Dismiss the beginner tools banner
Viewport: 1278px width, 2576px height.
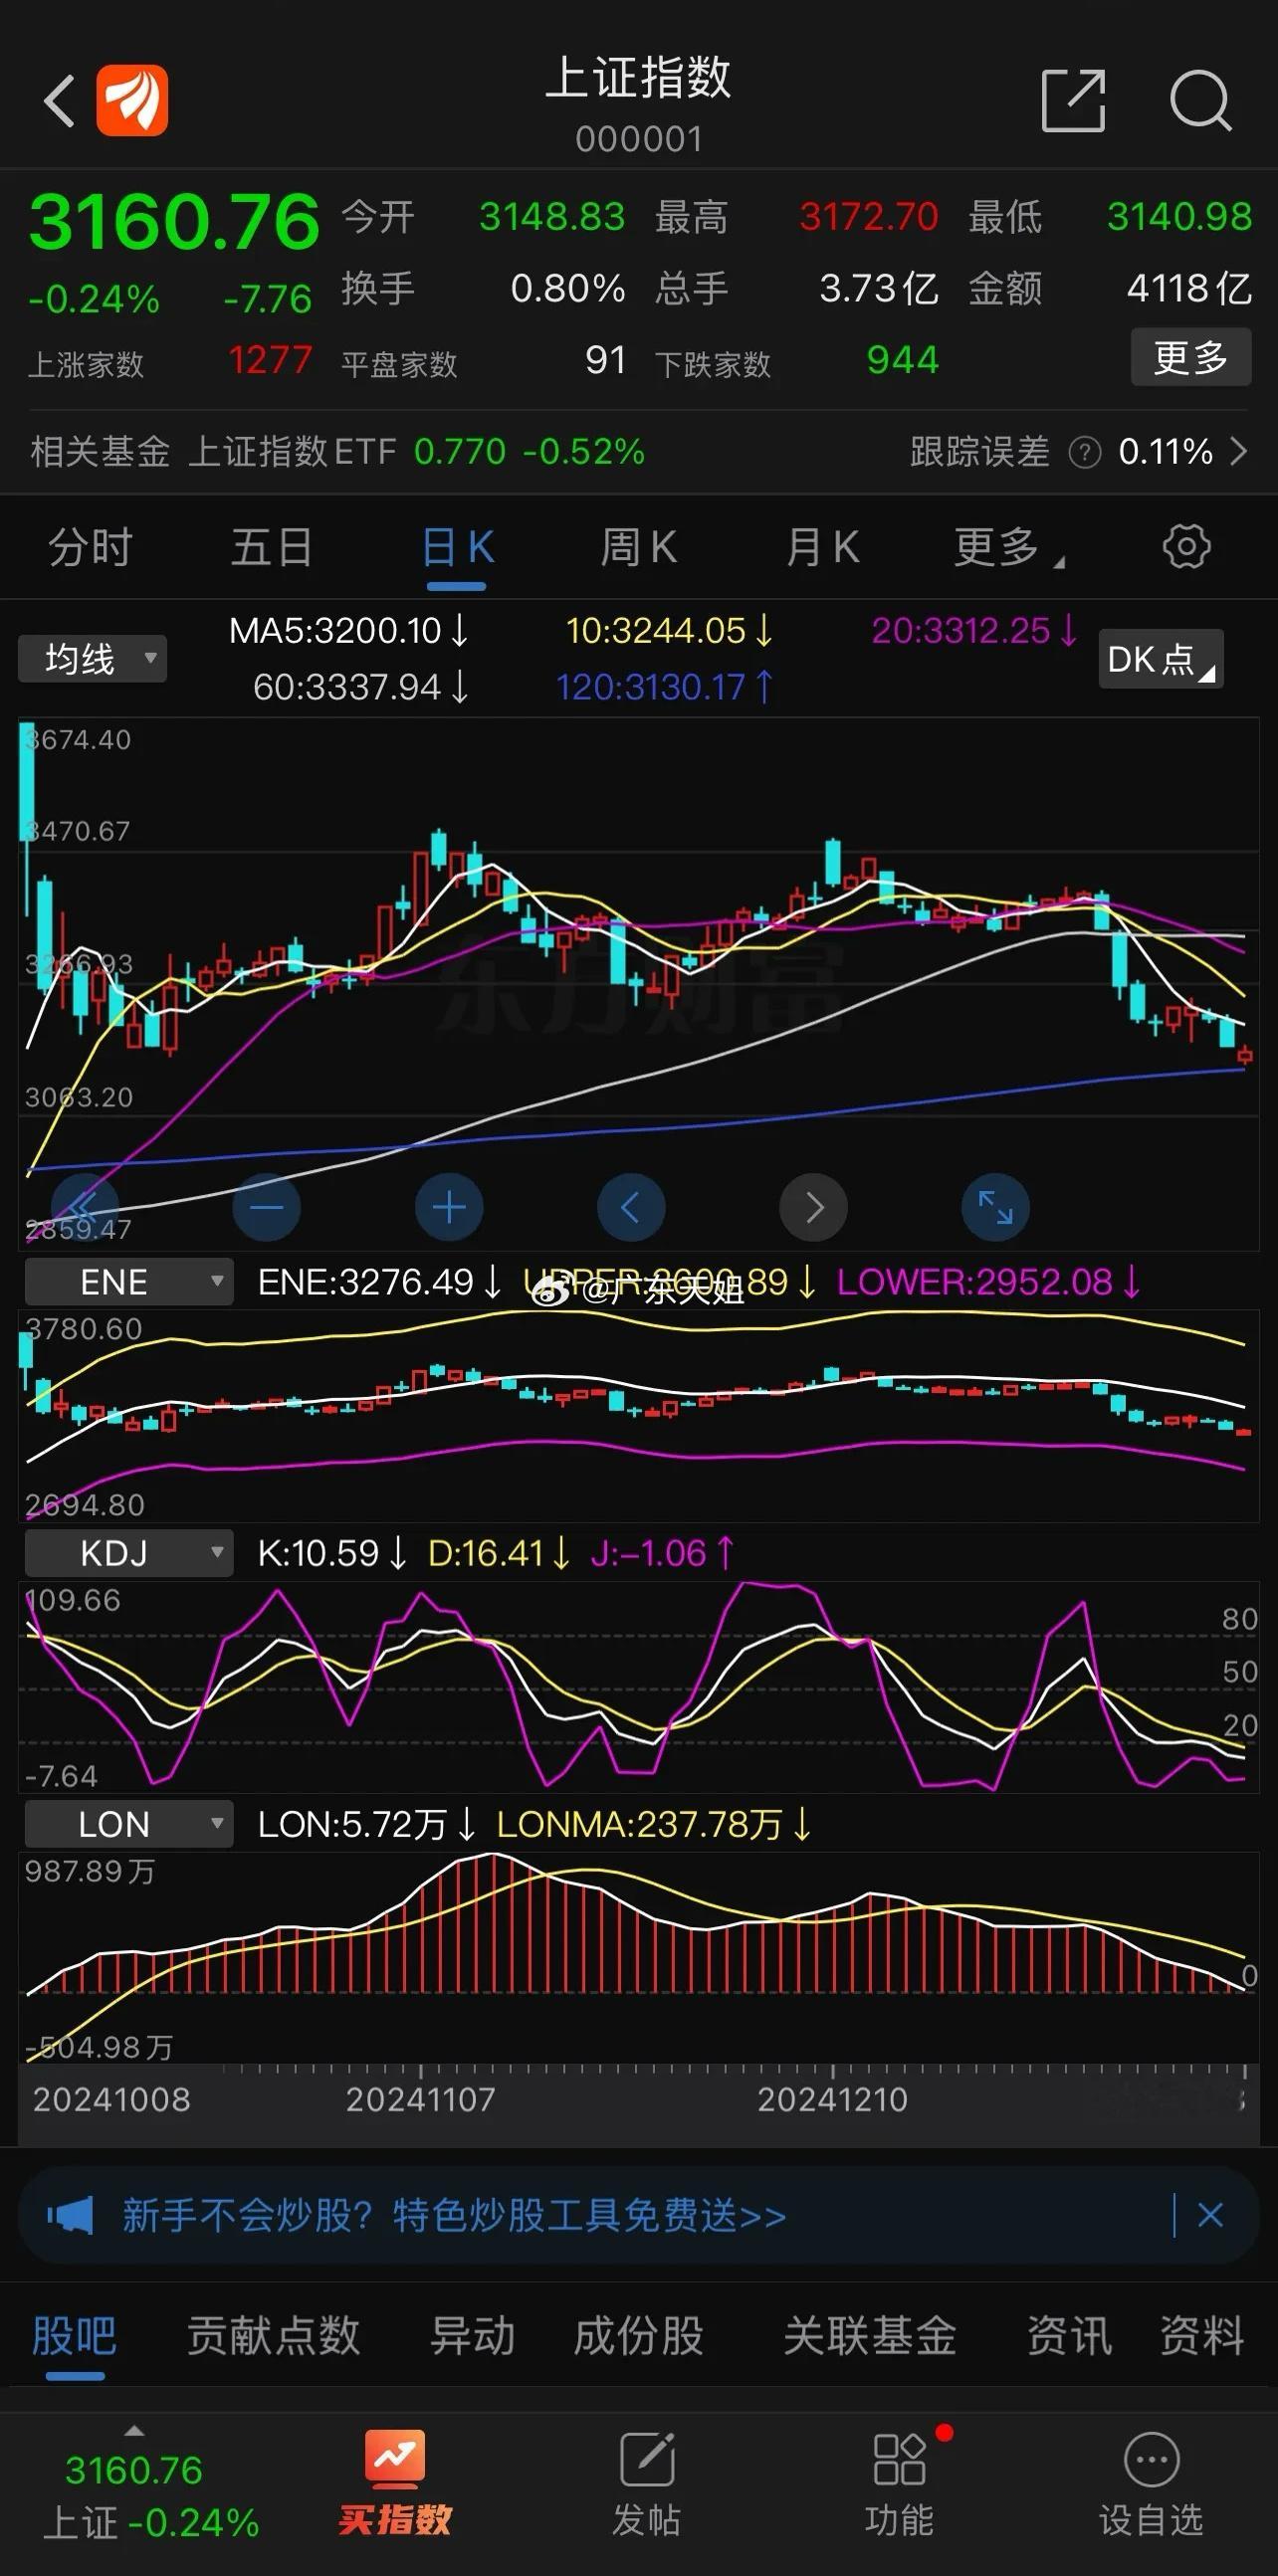tap(1210, 2215)
